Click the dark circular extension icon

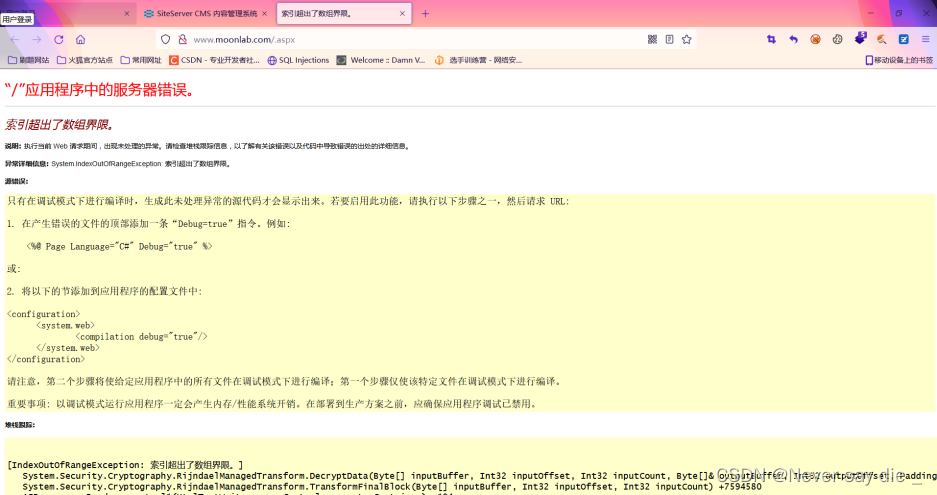coord(837,39)
